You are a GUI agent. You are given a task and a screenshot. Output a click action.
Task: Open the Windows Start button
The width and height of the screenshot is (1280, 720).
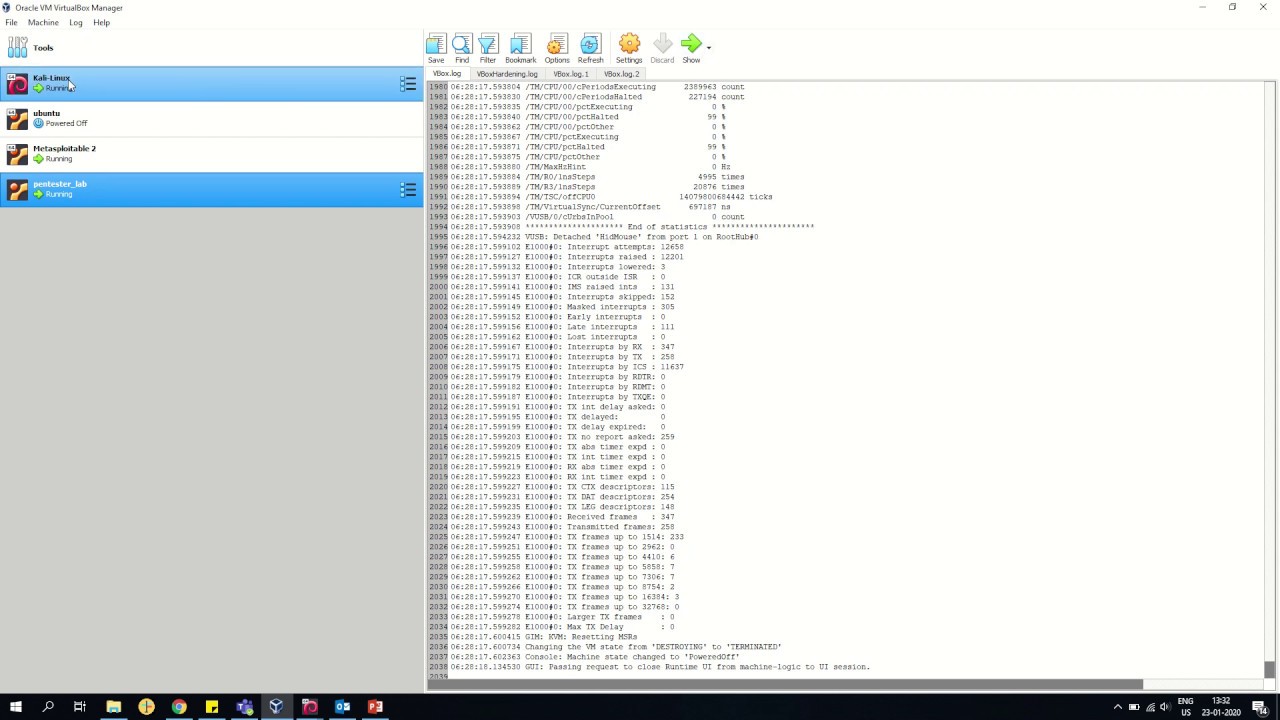(16, 707)
